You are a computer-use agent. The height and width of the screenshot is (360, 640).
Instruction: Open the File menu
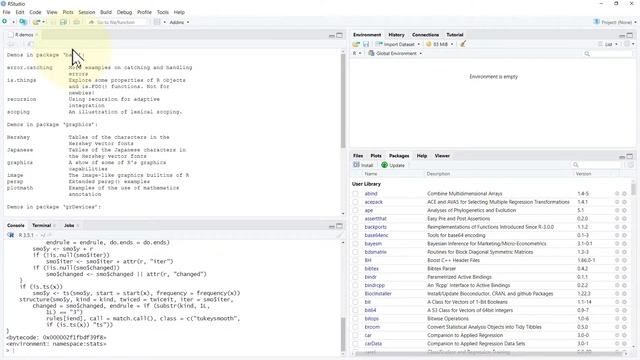coord(7,12)
